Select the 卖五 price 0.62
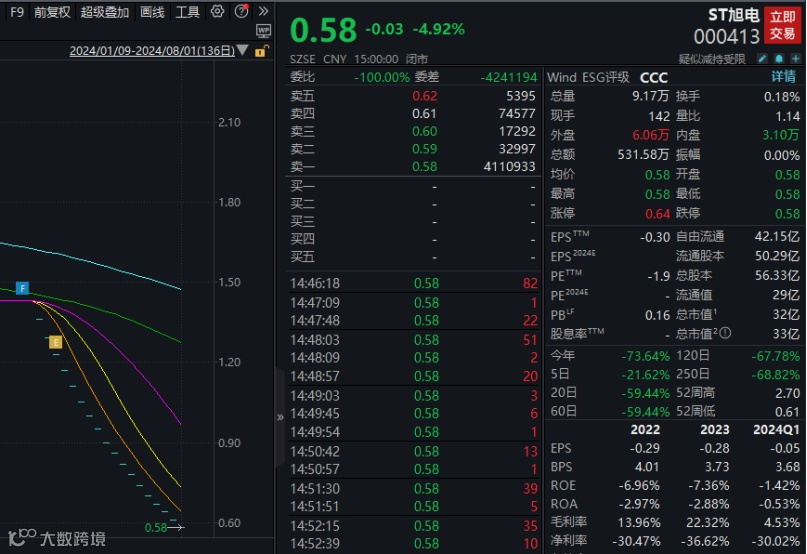 (x=425, y=96)
